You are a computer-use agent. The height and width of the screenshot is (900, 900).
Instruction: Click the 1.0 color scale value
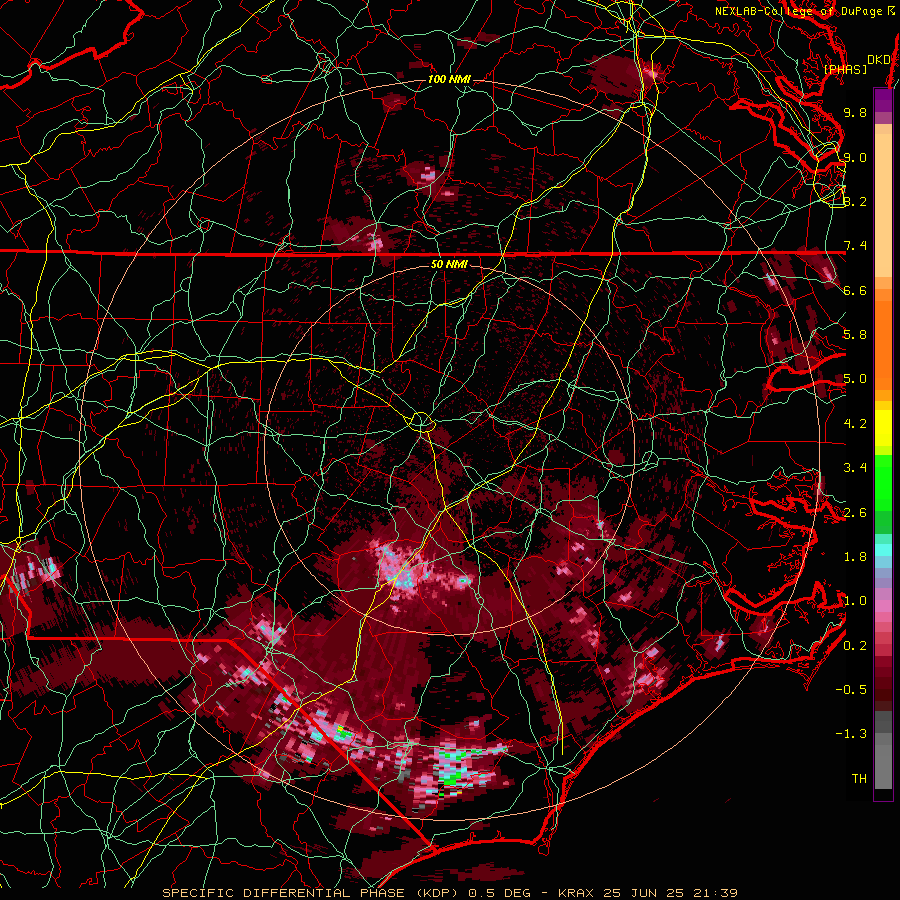(x=855, y=601)
